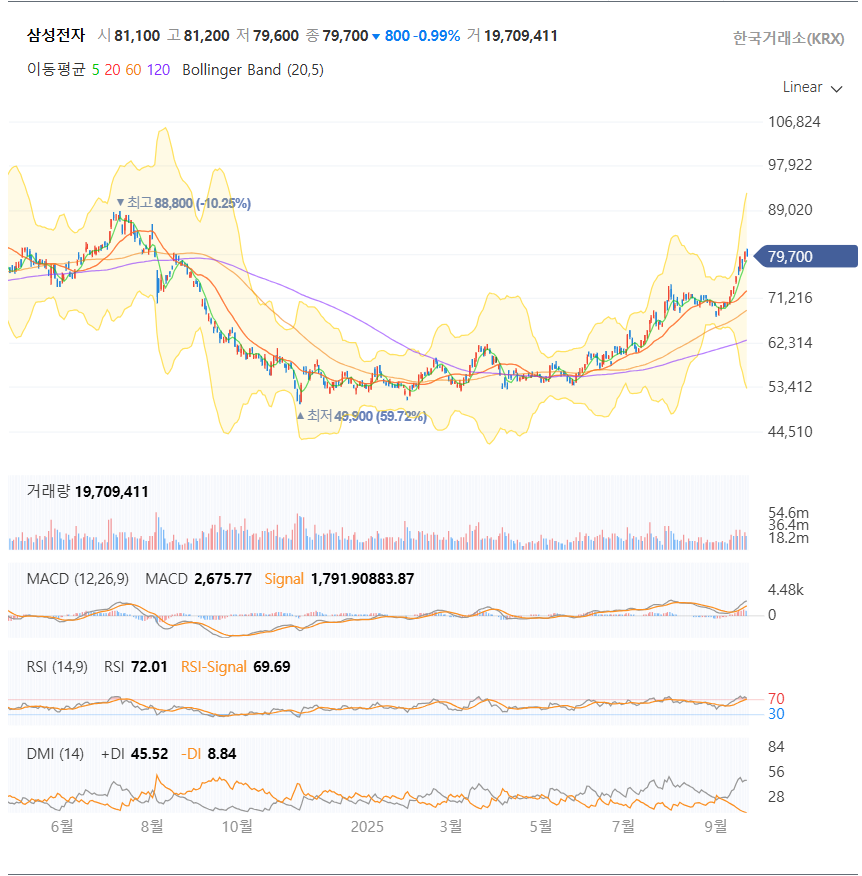Click the 7월 date axis label
The height and width of the screenshot is (876, 862).
coord(623,826)
